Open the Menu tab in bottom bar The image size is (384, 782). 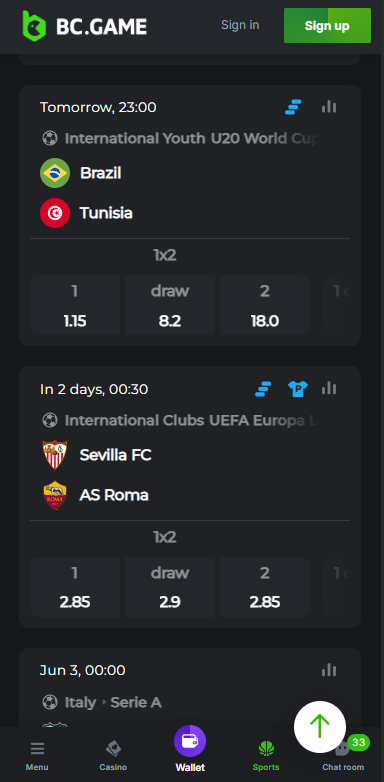coord(37,756)
